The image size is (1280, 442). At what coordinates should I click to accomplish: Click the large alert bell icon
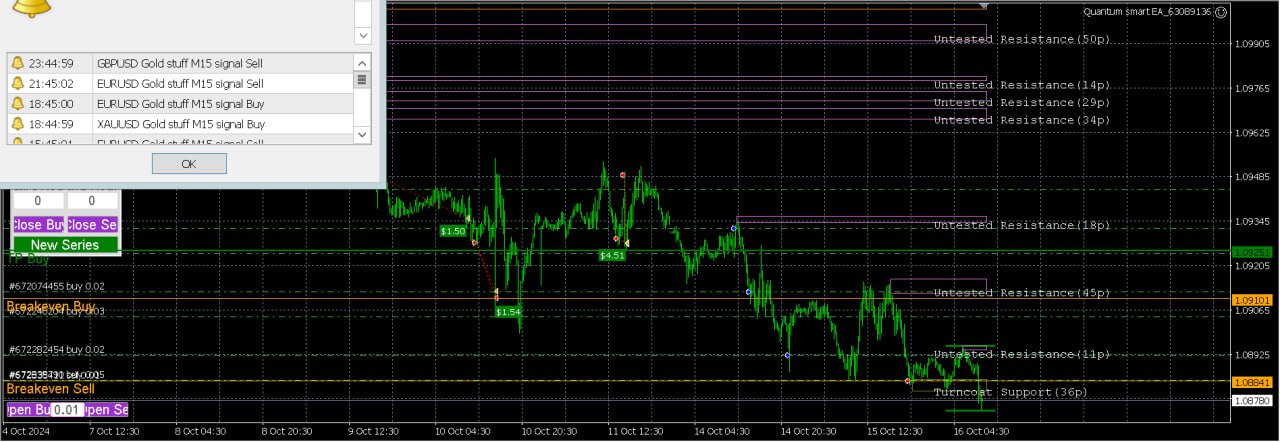click(x=33, y=8)
